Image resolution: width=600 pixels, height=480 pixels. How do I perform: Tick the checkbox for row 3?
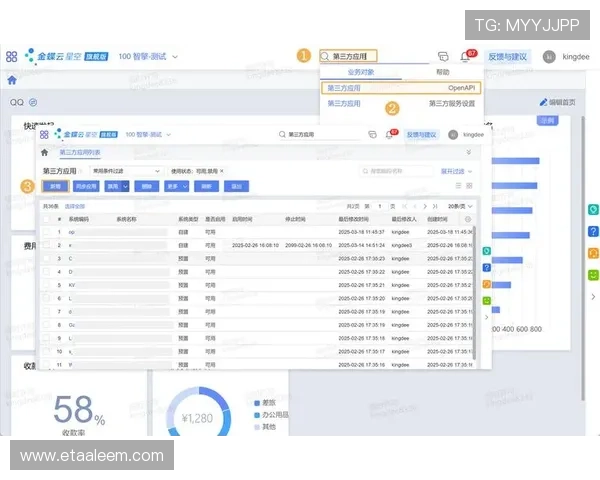click(46, 258)
